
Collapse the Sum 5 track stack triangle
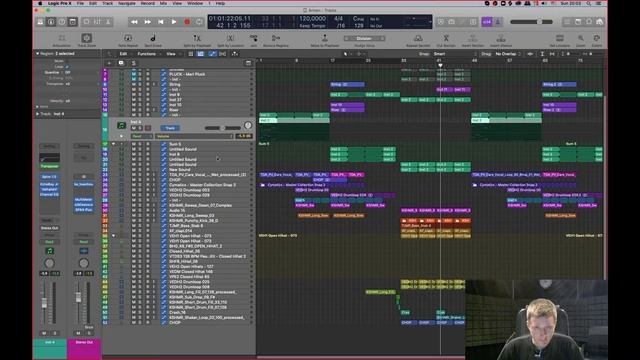tap(113, 144)
